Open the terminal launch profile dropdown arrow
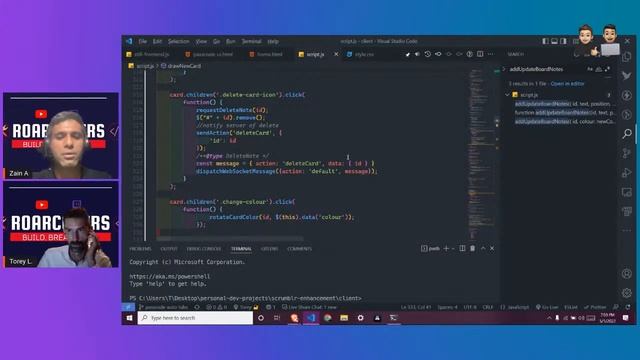The height and width of the screenshot is (360, 640). [x=453, y=248]
